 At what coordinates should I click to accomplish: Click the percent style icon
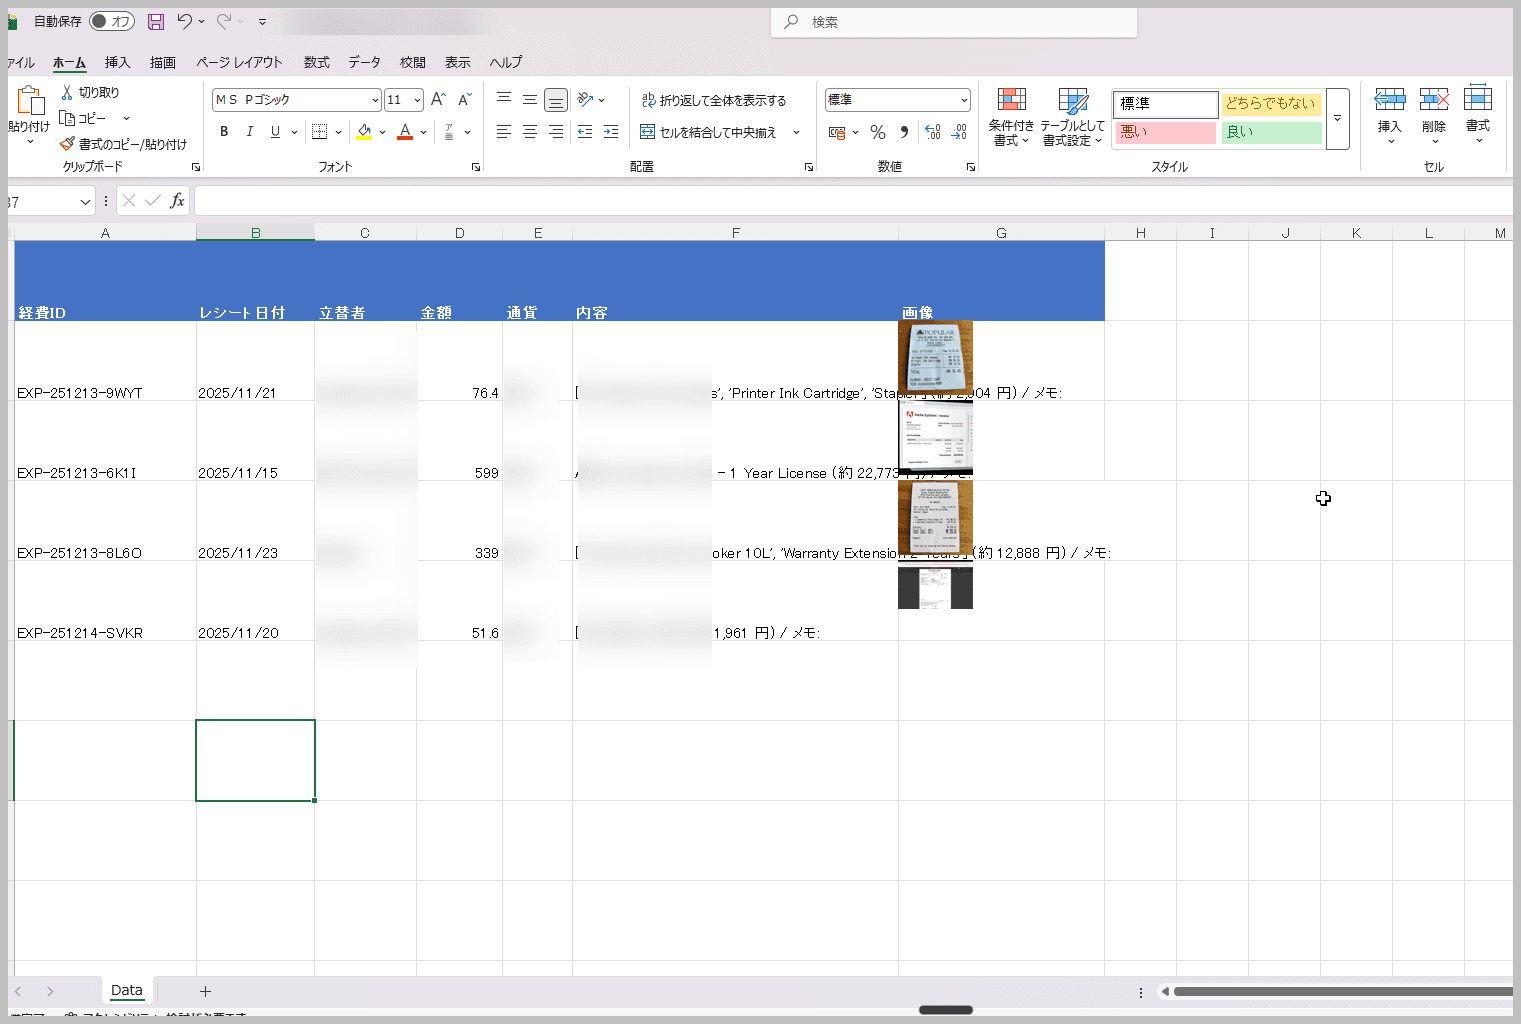[878, 132]
